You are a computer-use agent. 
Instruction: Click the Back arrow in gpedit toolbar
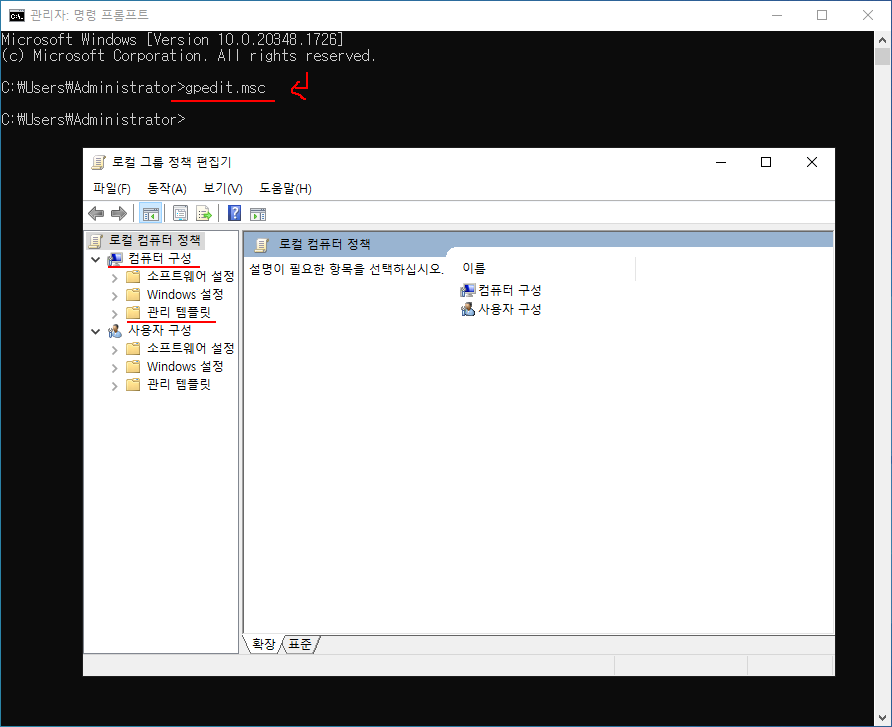tap(96, 214)
